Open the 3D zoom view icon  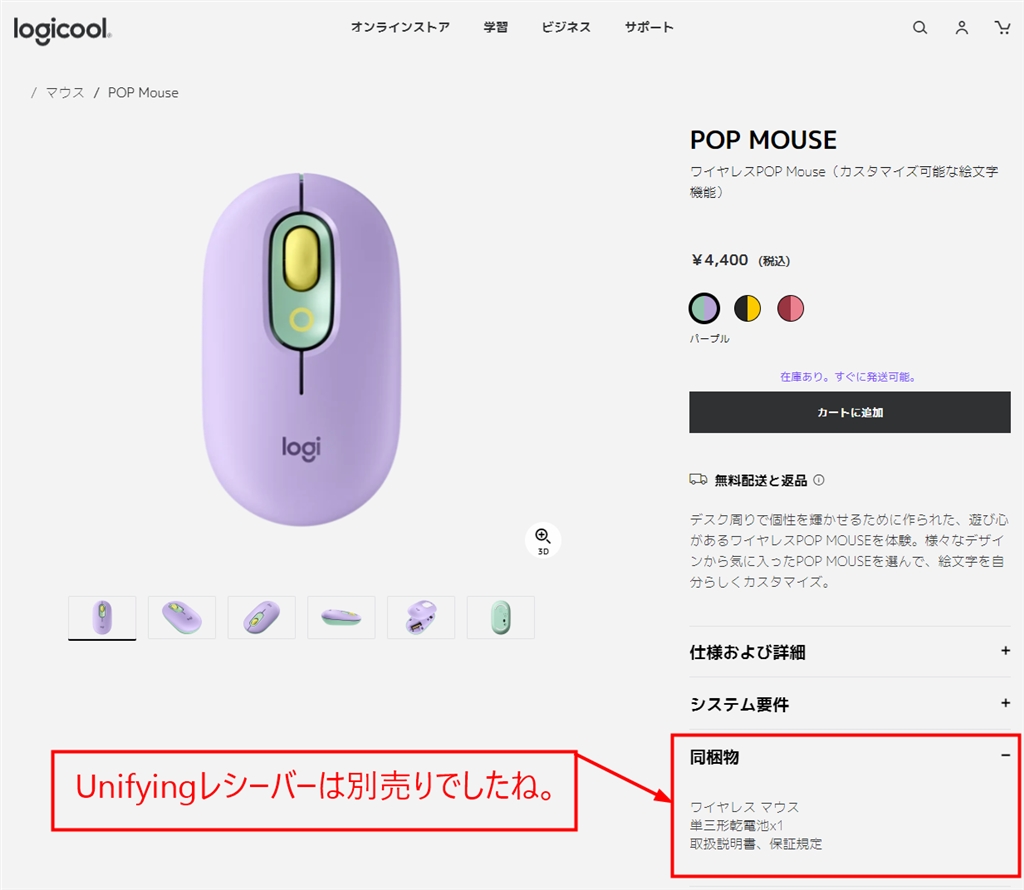[543, 540]
